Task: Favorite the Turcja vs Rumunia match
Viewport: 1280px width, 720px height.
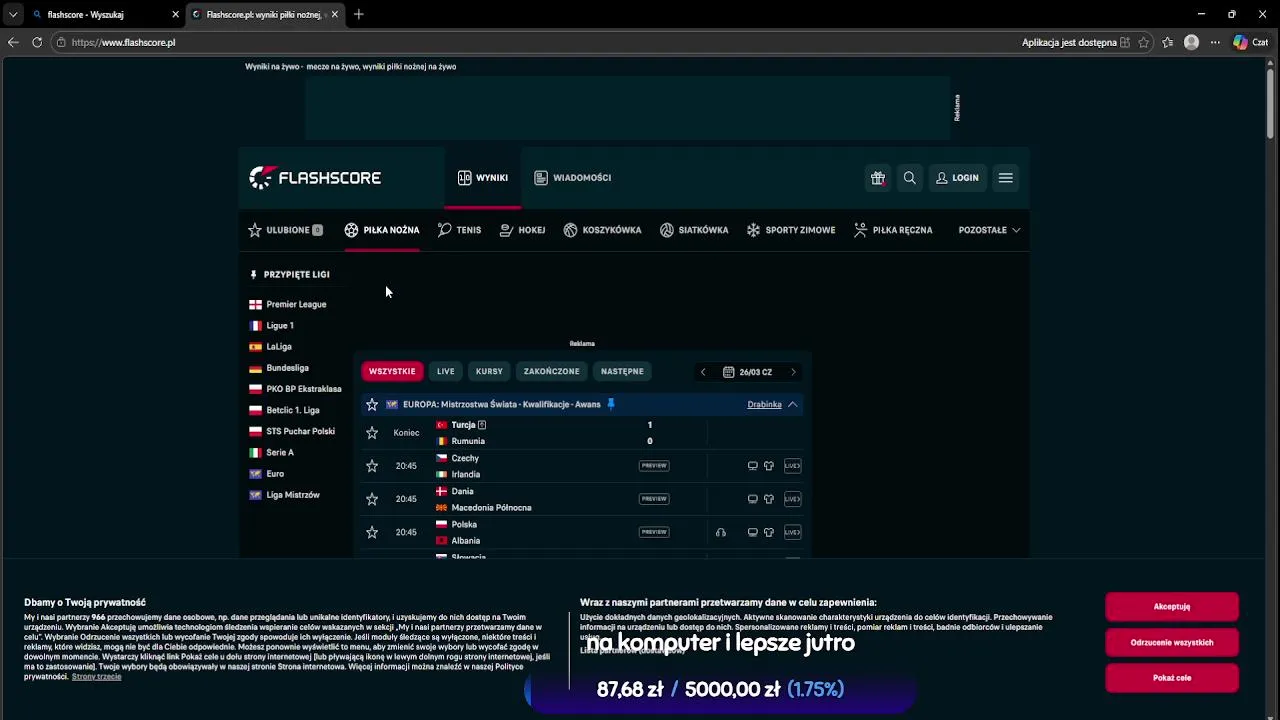Action: coord(372,433)
